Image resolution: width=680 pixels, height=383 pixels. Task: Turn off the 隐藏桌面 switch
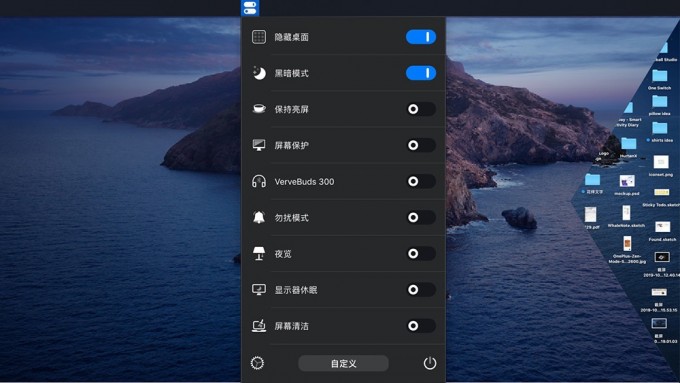point(421,37)
